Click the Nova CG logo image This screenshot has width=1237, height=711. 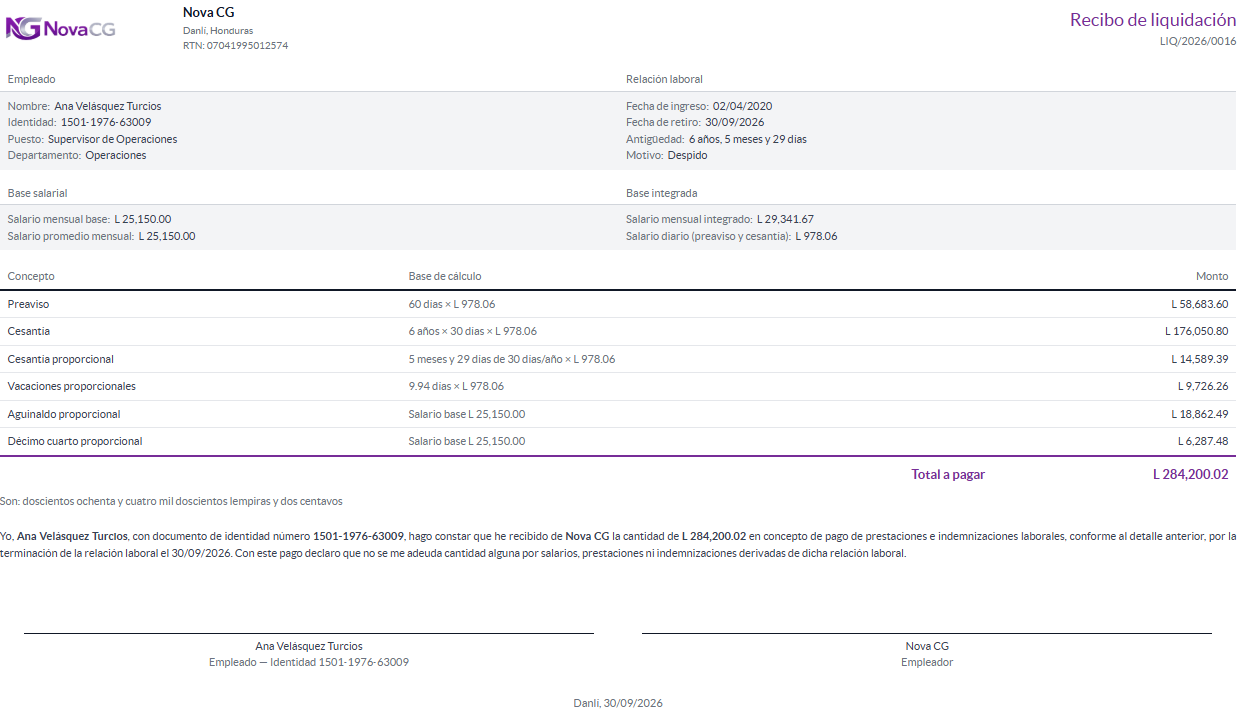[61, 28]
